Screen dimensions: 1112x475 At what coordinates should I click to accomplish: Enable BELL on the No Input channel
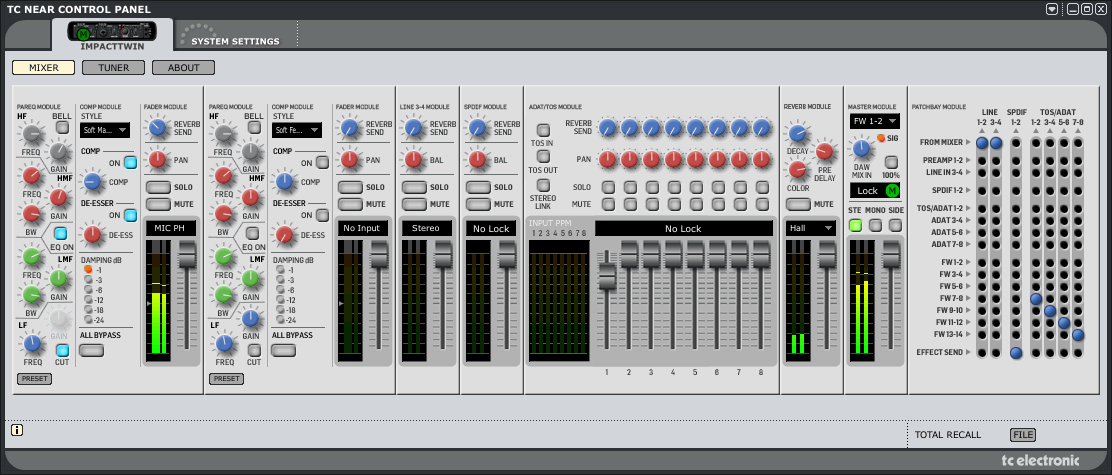coord(253,128)
